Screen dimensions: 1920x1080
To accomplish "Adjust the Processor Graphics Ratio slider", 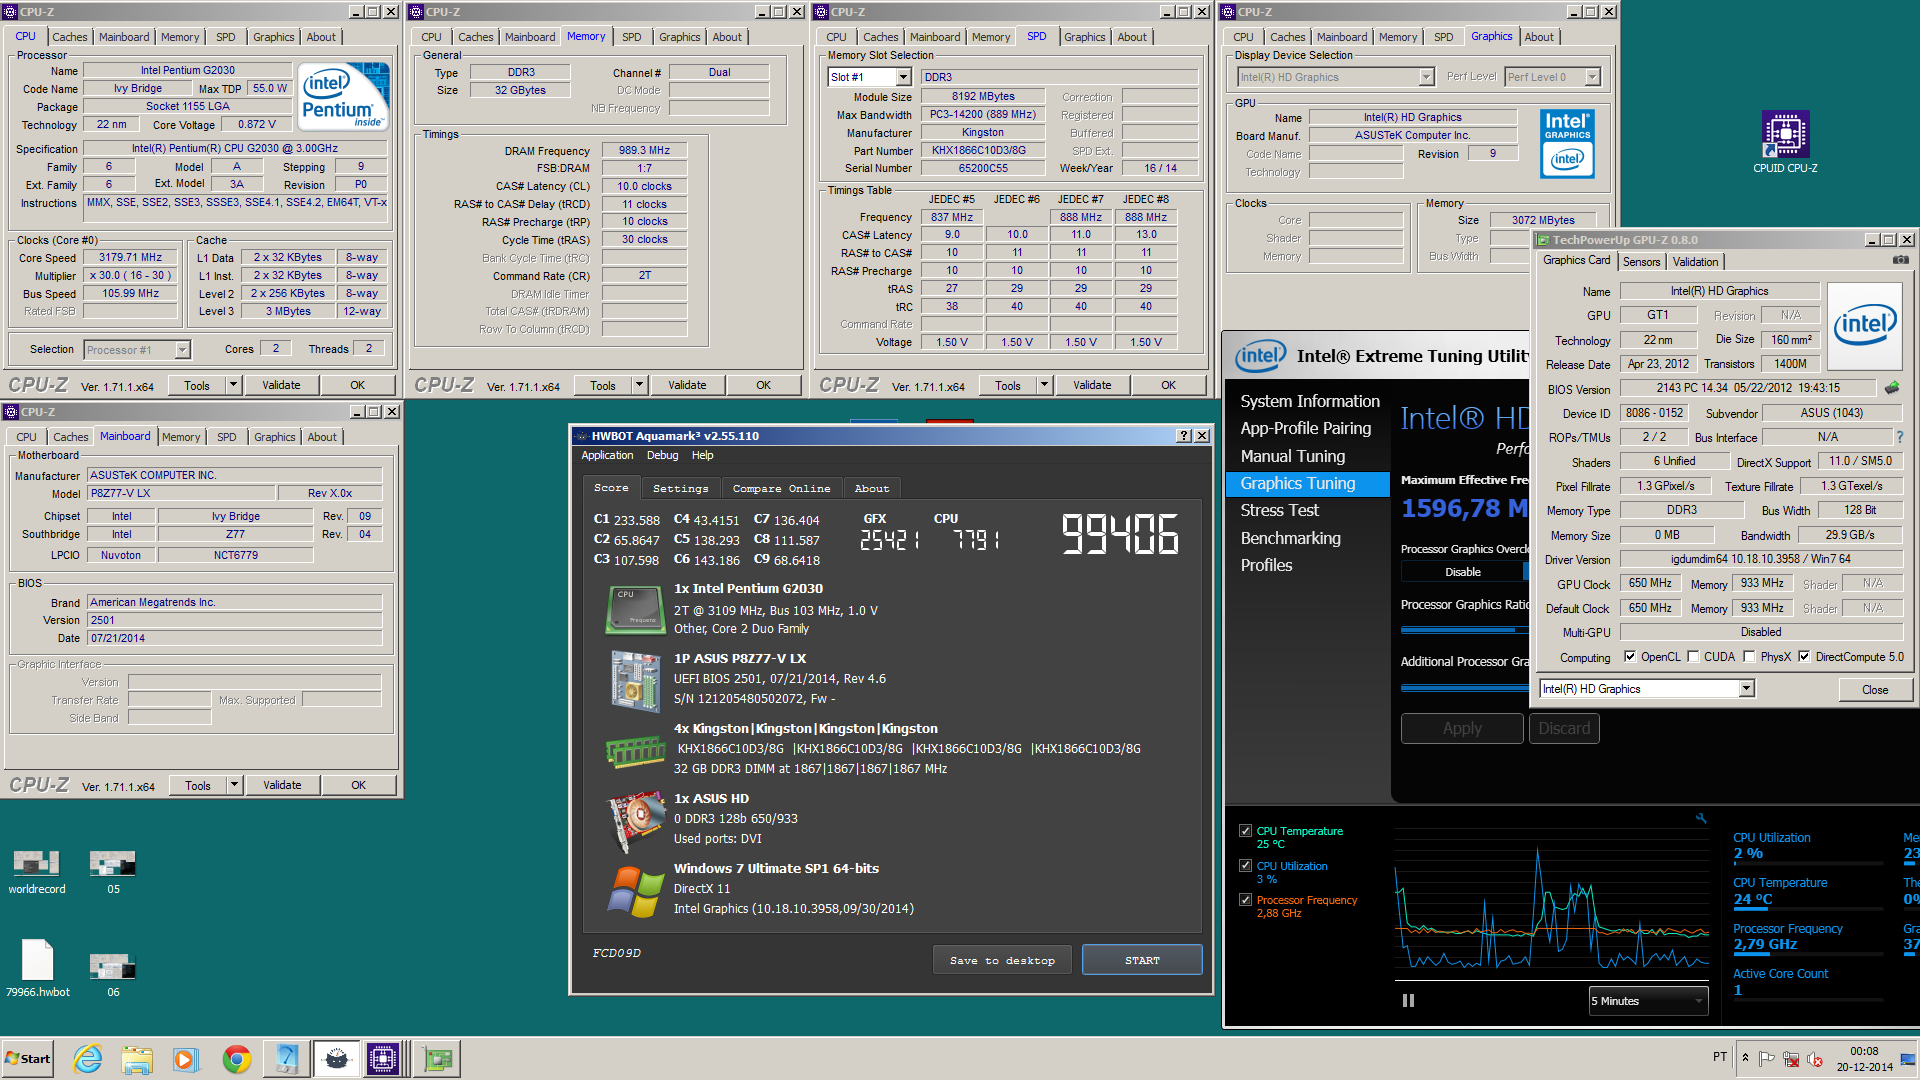I will tap(1465, 630).
